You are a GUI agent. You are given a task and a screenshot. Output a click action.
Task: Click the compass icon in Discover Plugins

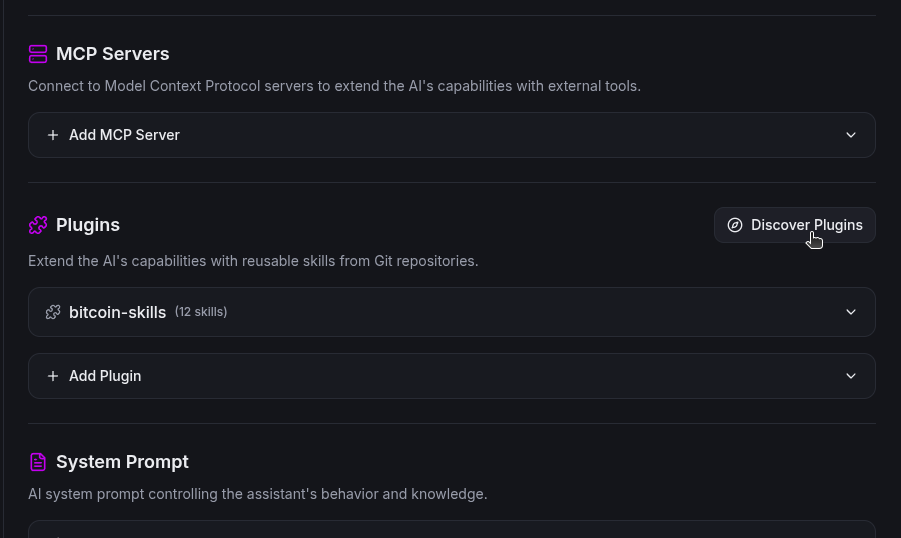click(x=735, y=225)
